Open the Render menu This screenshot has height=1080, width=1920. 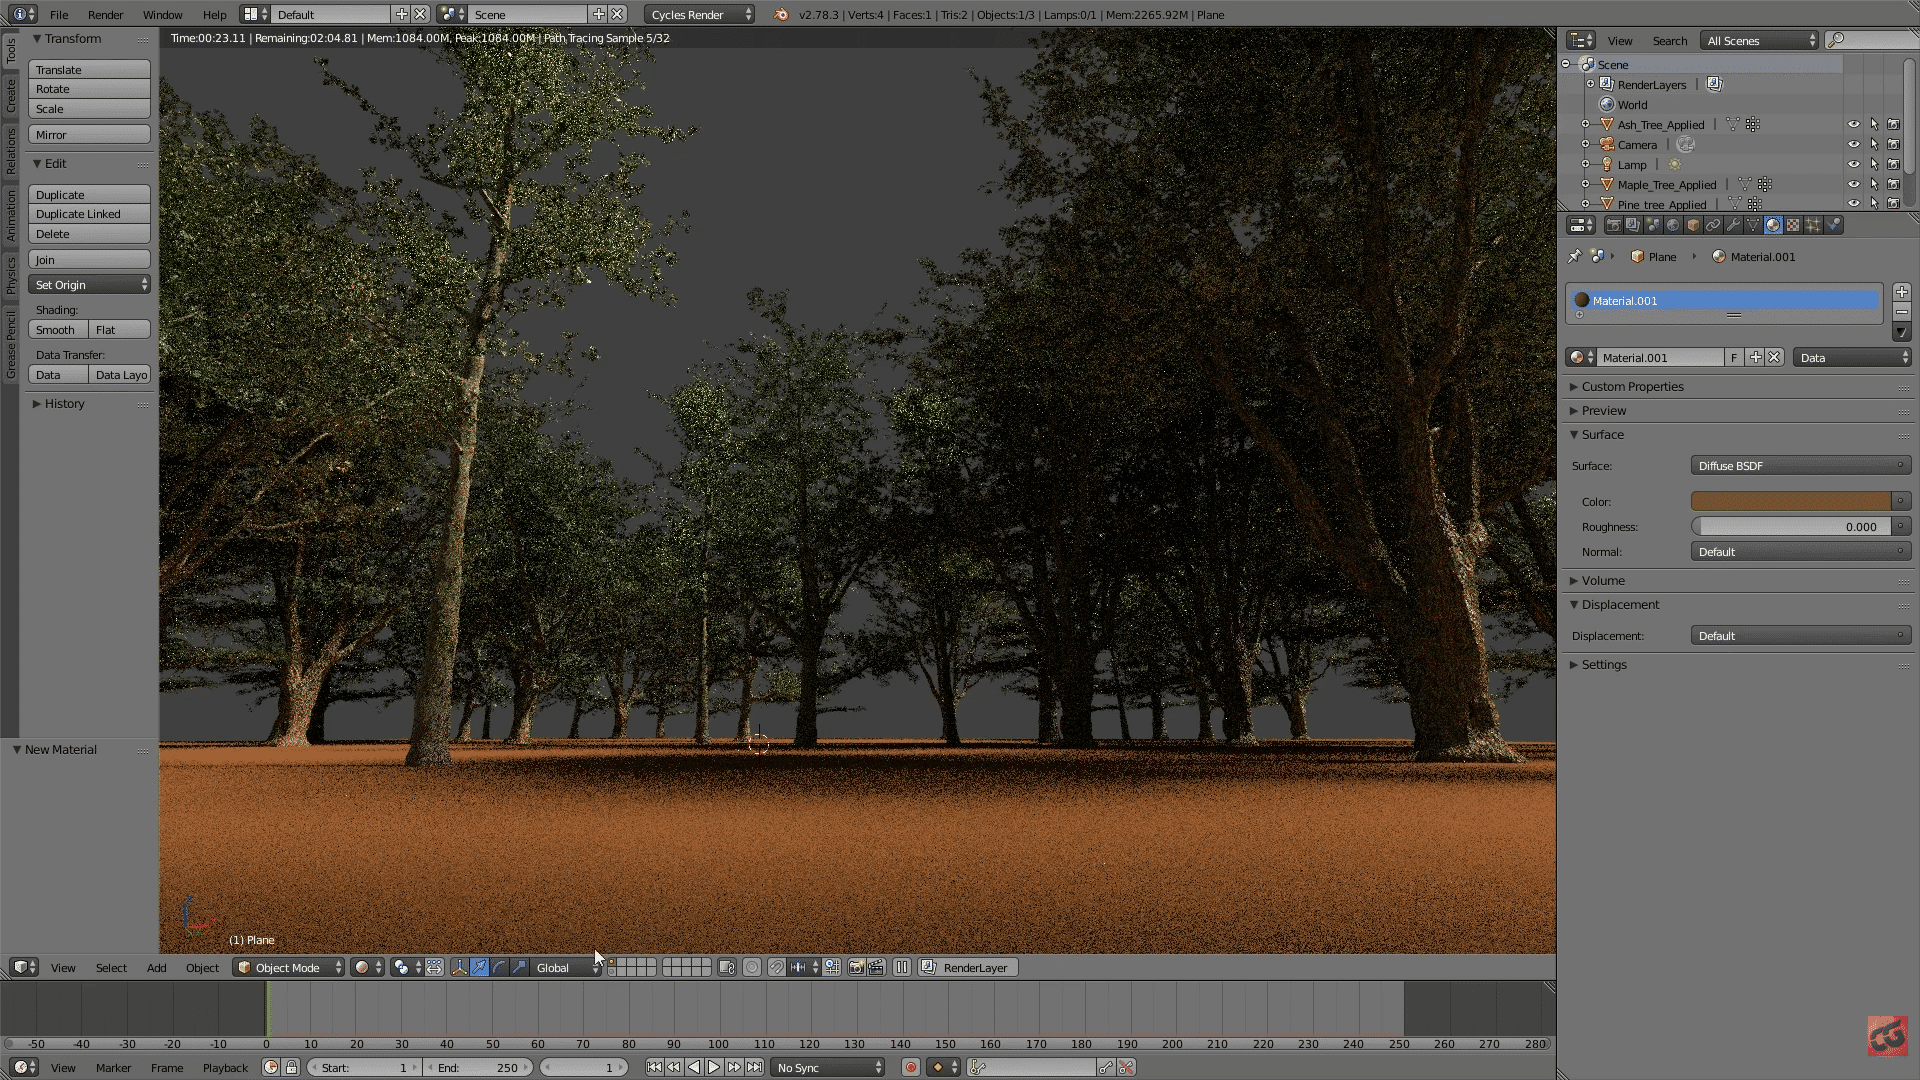click(105, 15)
